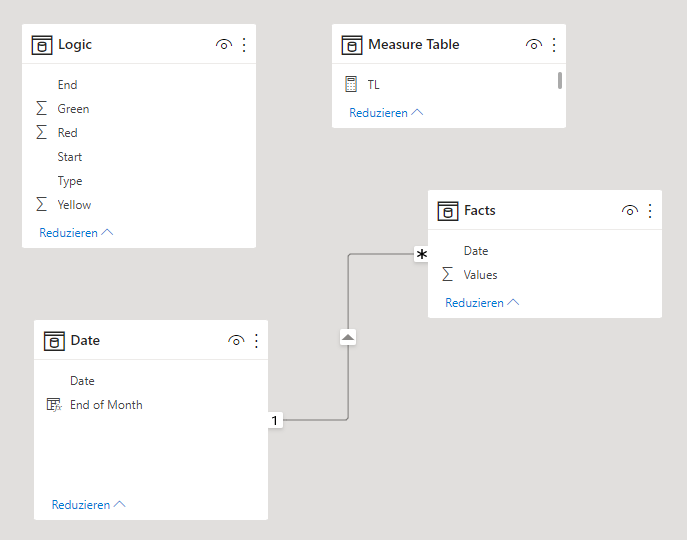Click the sigma icon beside Values
Screen dimensions: 687x540
click(x=447, y=274)
